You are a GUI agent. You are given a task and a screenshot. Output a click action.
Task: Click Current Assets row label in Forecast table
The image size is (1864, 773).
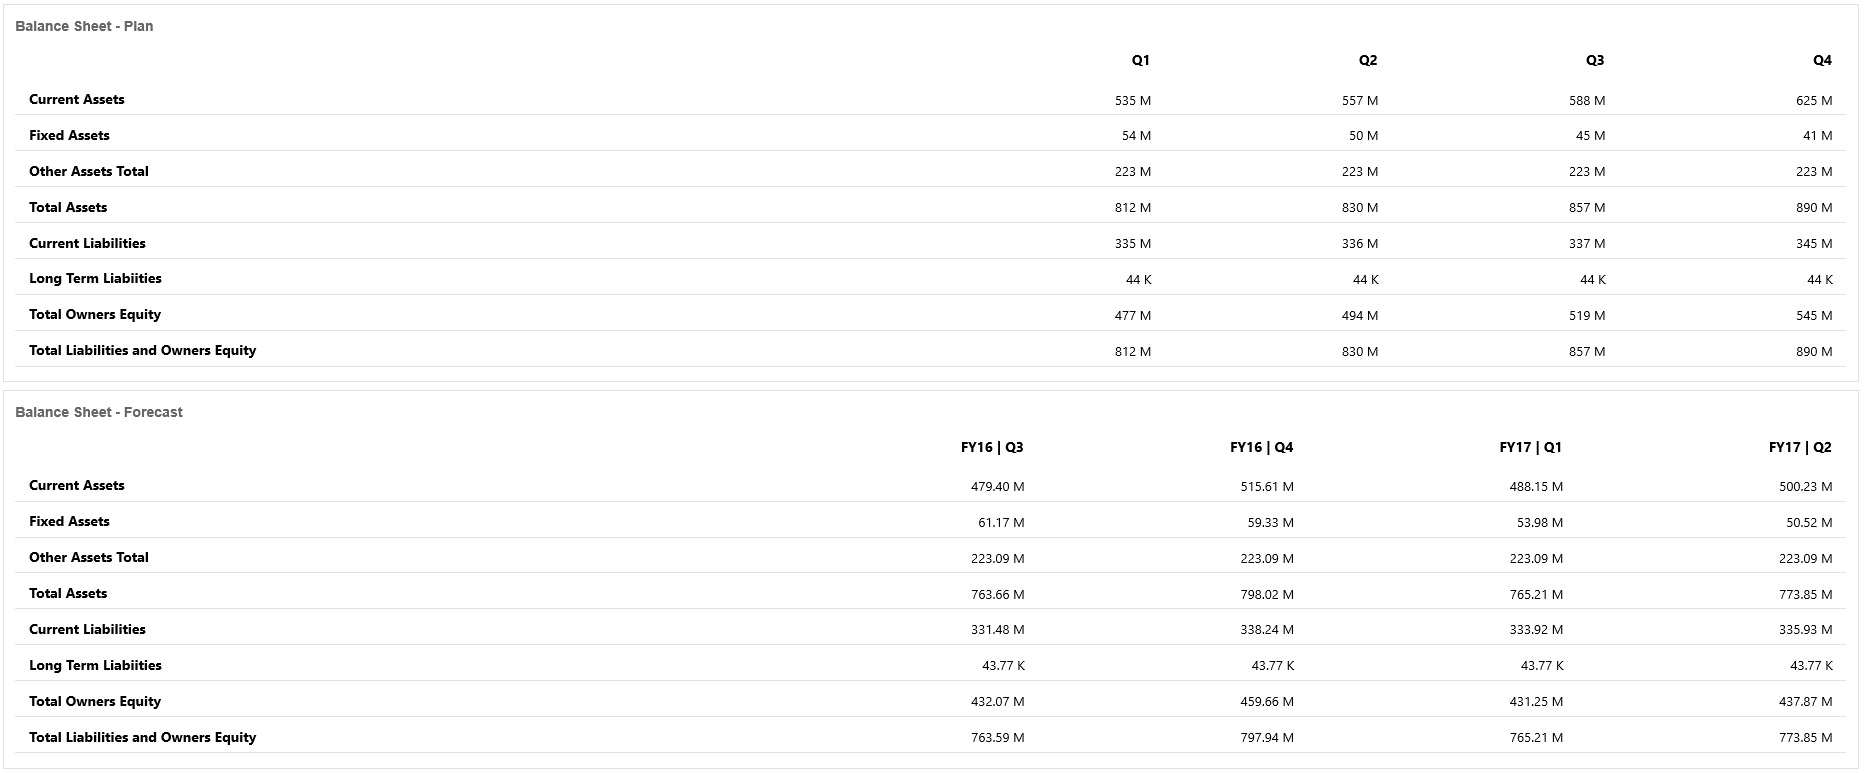[77, 485]
